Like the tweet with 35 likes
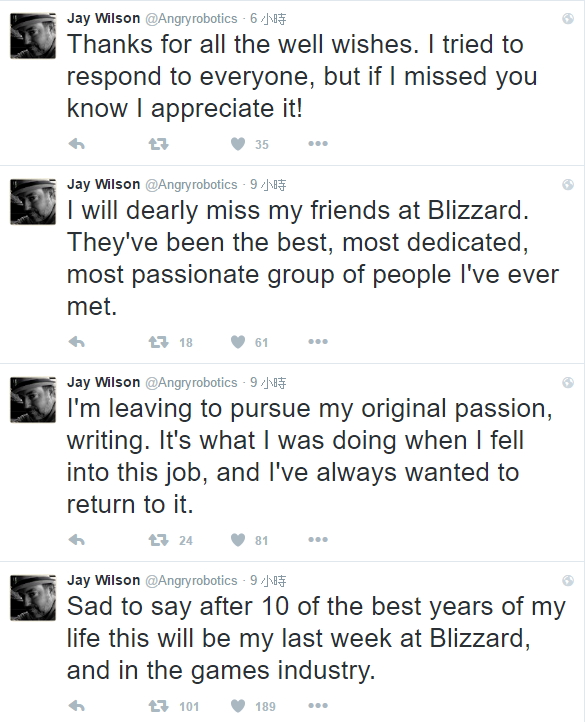This screenshot has height=722, width=585. [238, 144]
